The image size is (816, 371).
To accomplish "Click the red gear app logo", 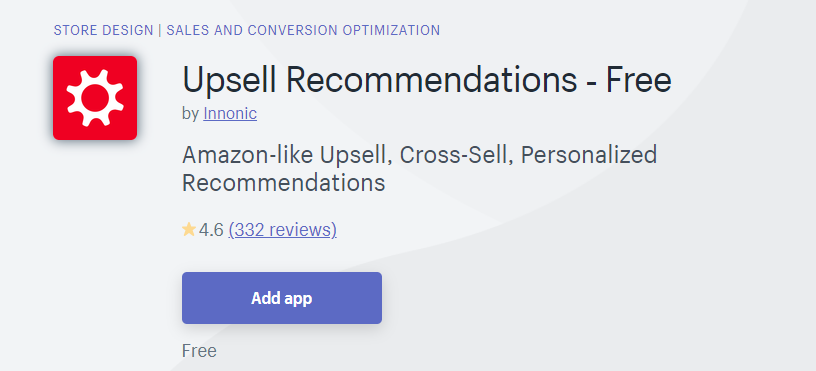I will [95, 98].
